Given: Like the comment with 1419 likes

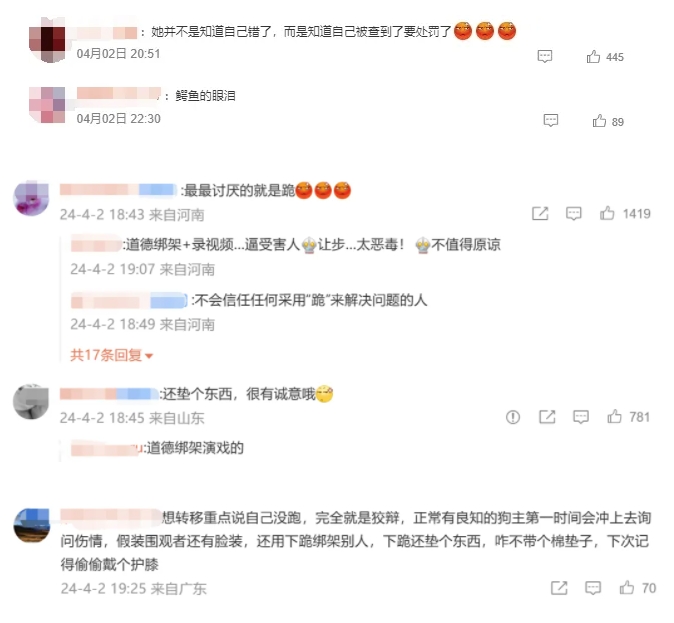Looking at the screenshot, I should click(x=607, y=213).
